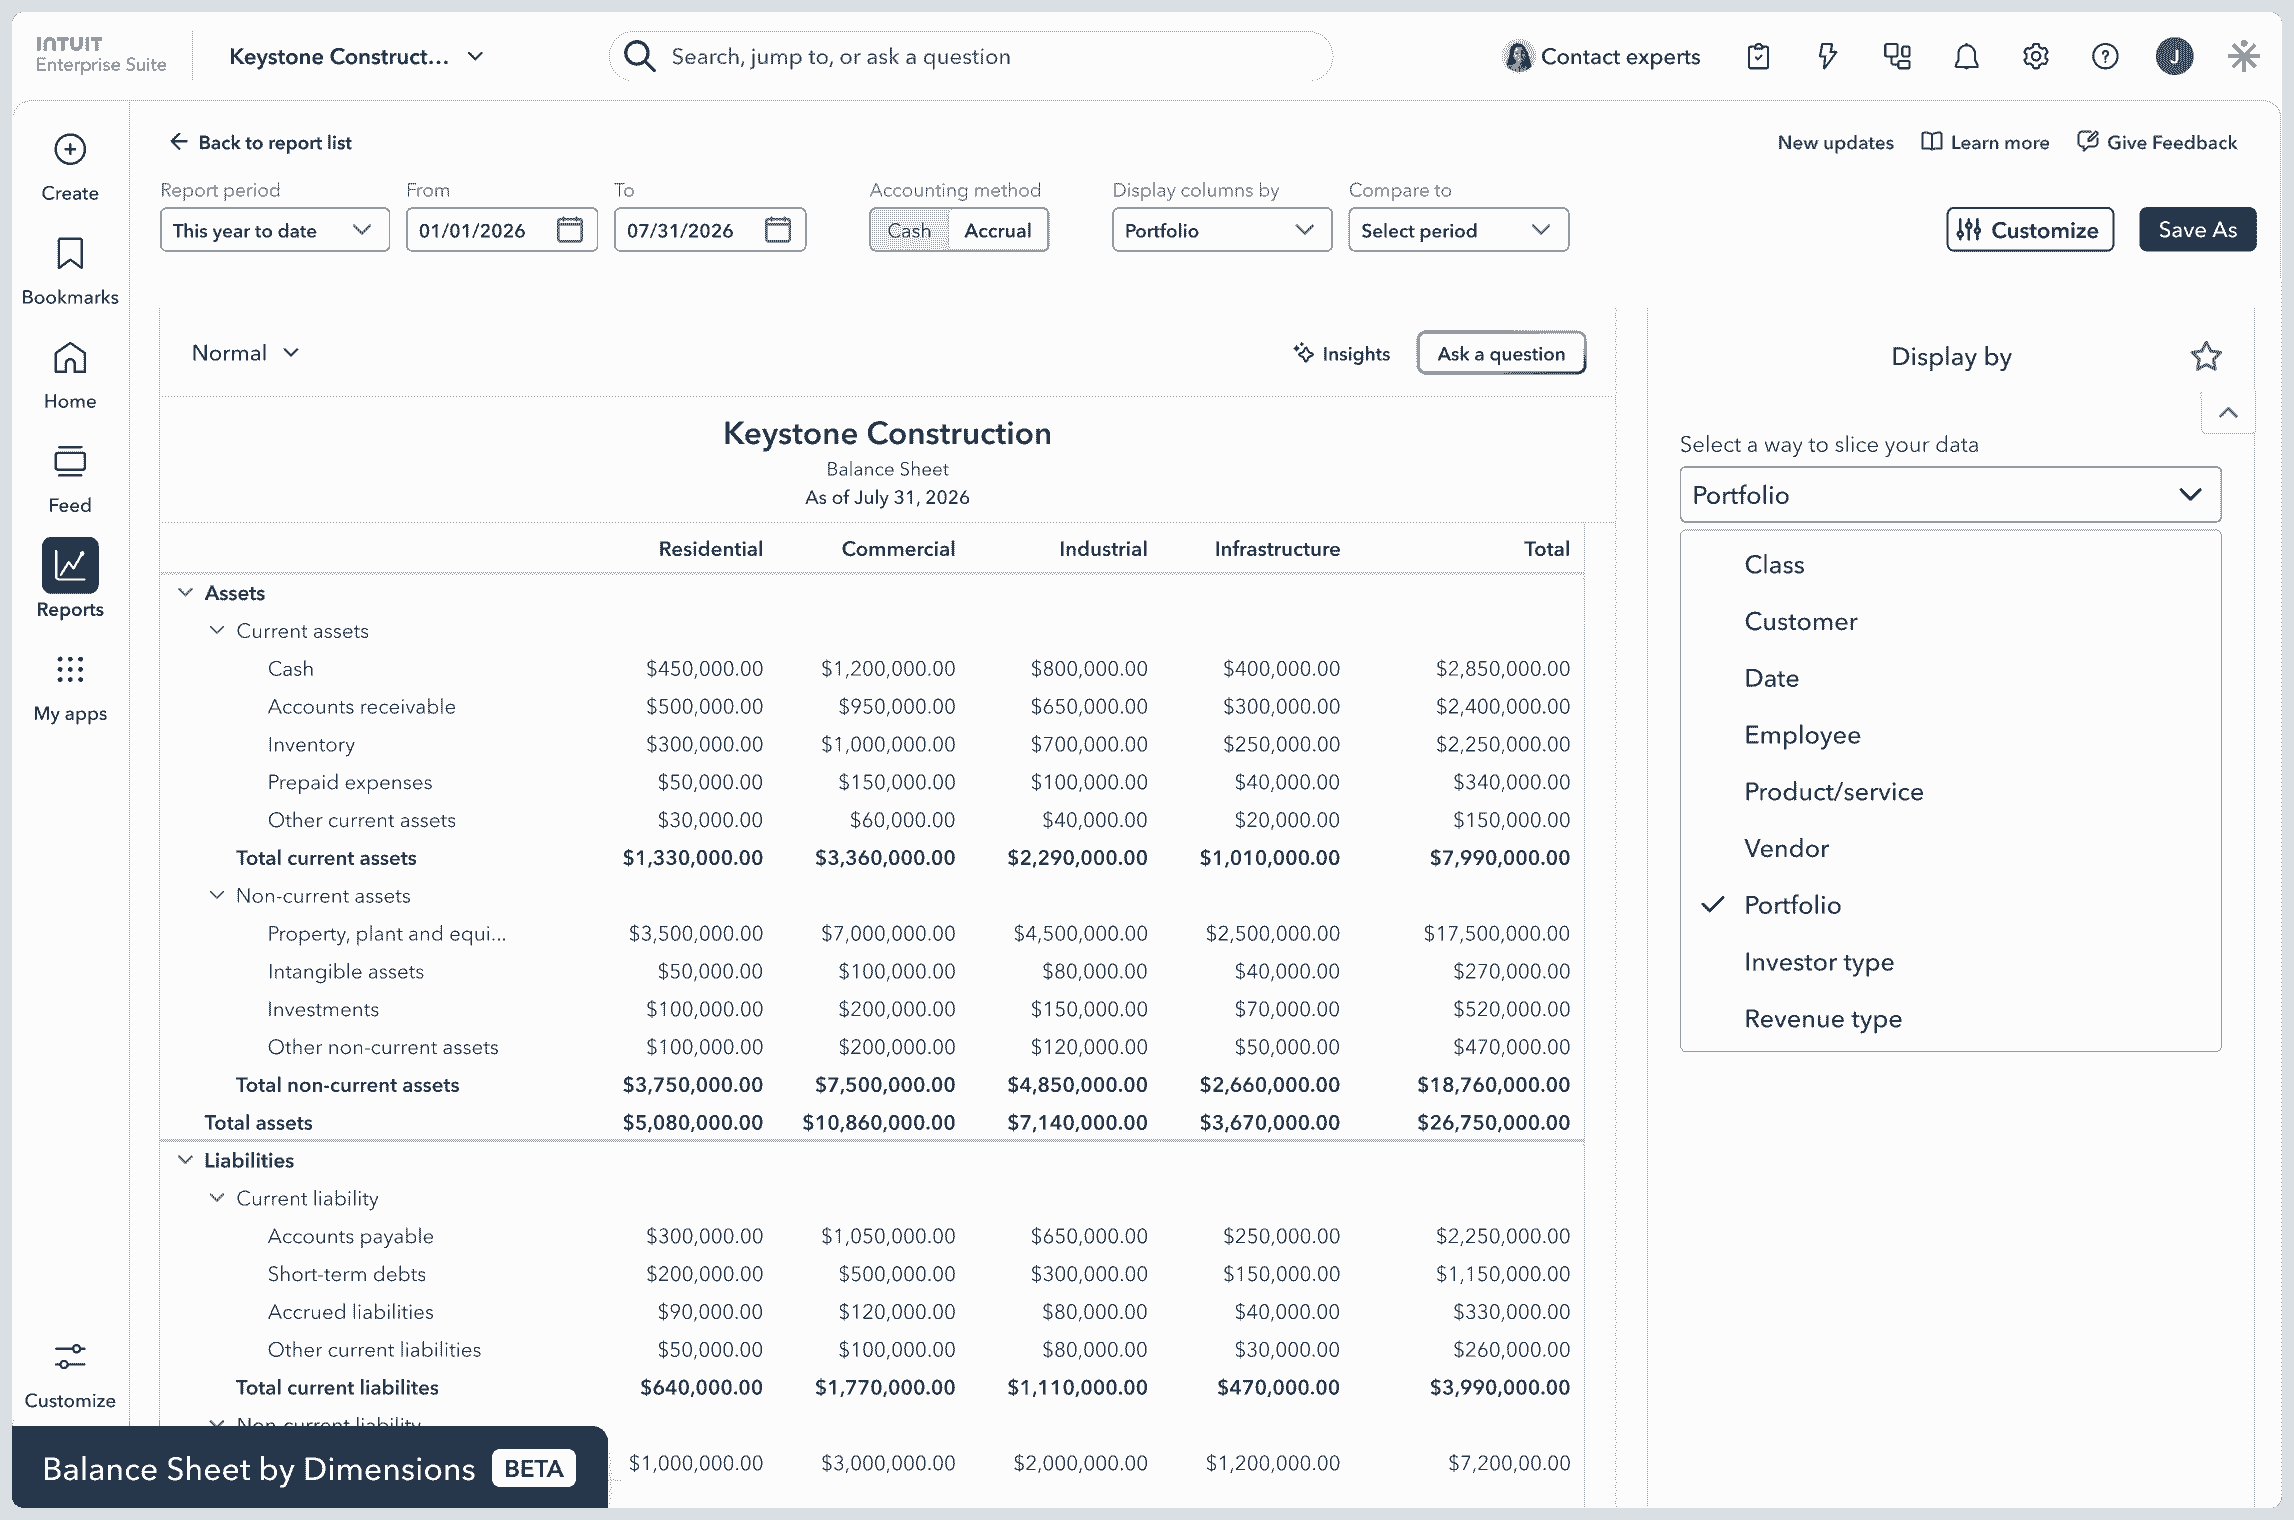The height and width of the screenshot is (1520, 2294).
Task: Collapse the Liabilities section
Action: [185, 1160]
